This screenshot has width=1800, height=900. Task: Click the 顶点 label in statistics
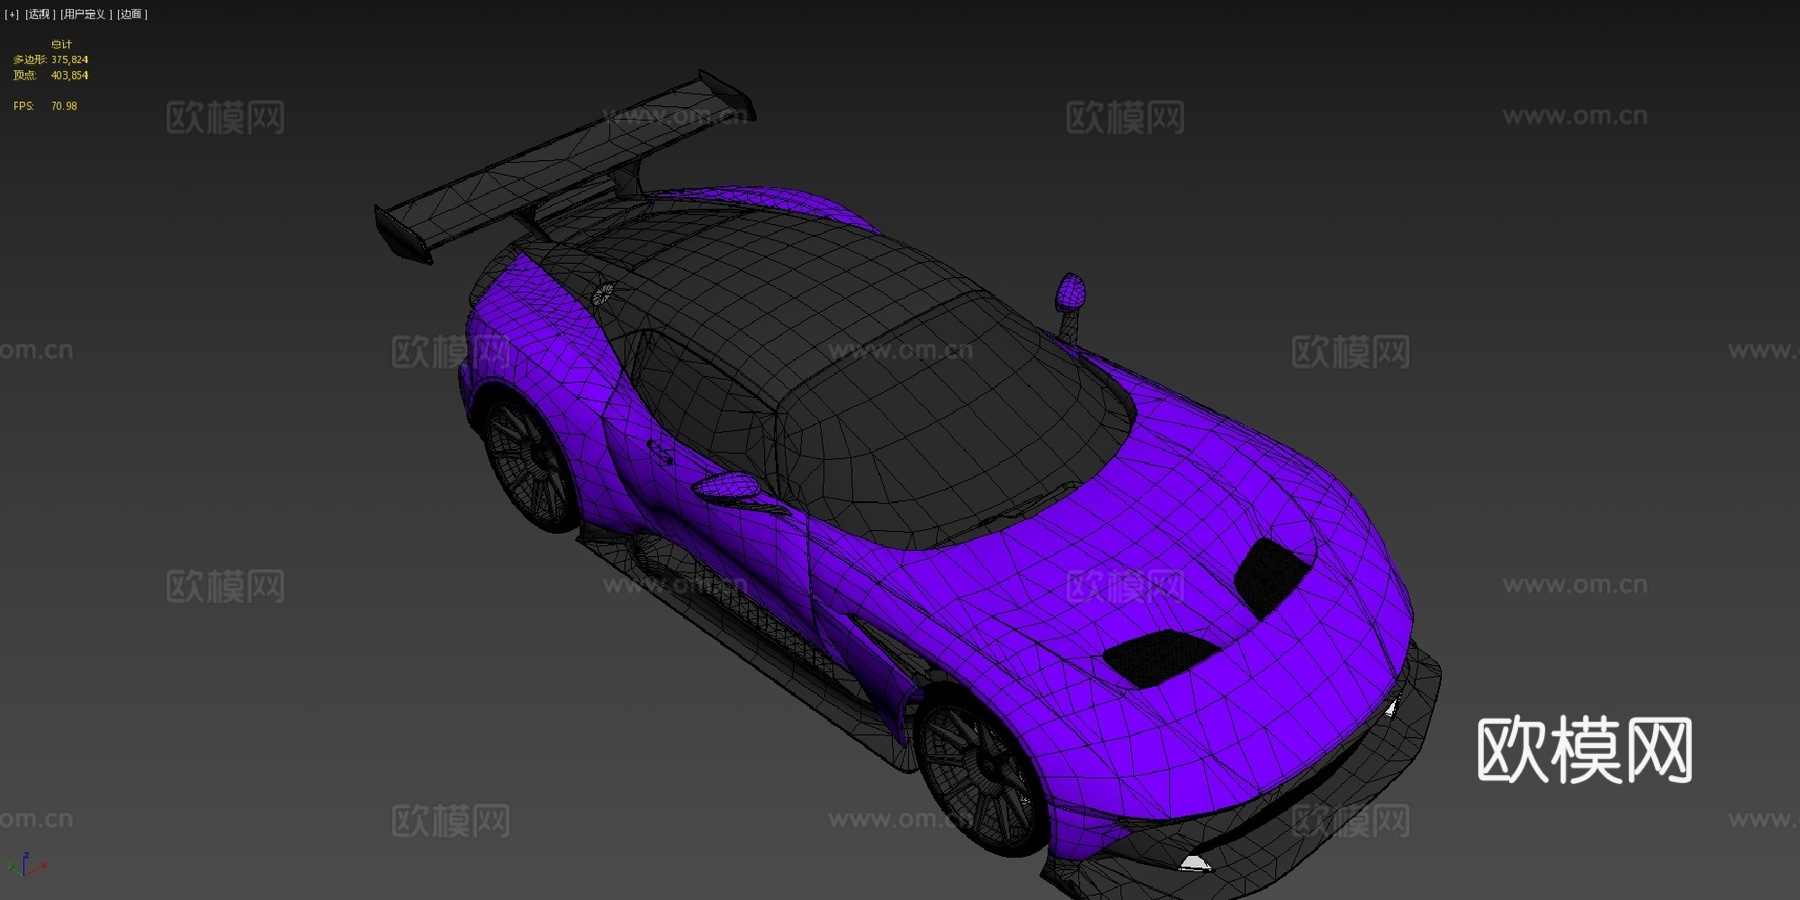25,75
